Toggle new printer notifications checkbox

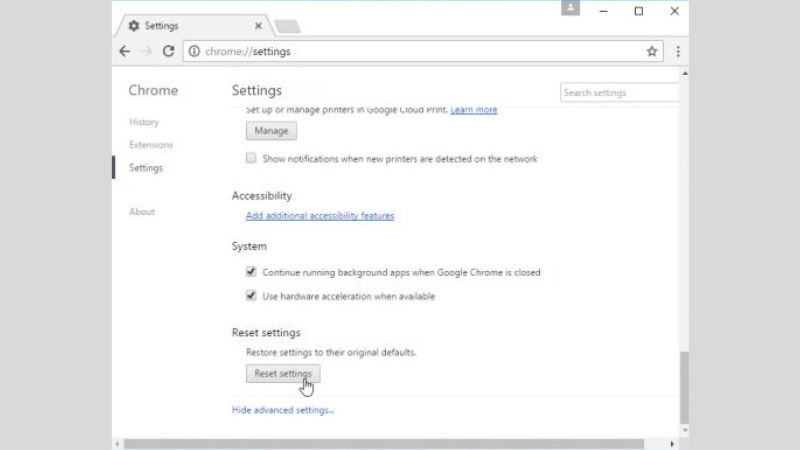point(251,159)
